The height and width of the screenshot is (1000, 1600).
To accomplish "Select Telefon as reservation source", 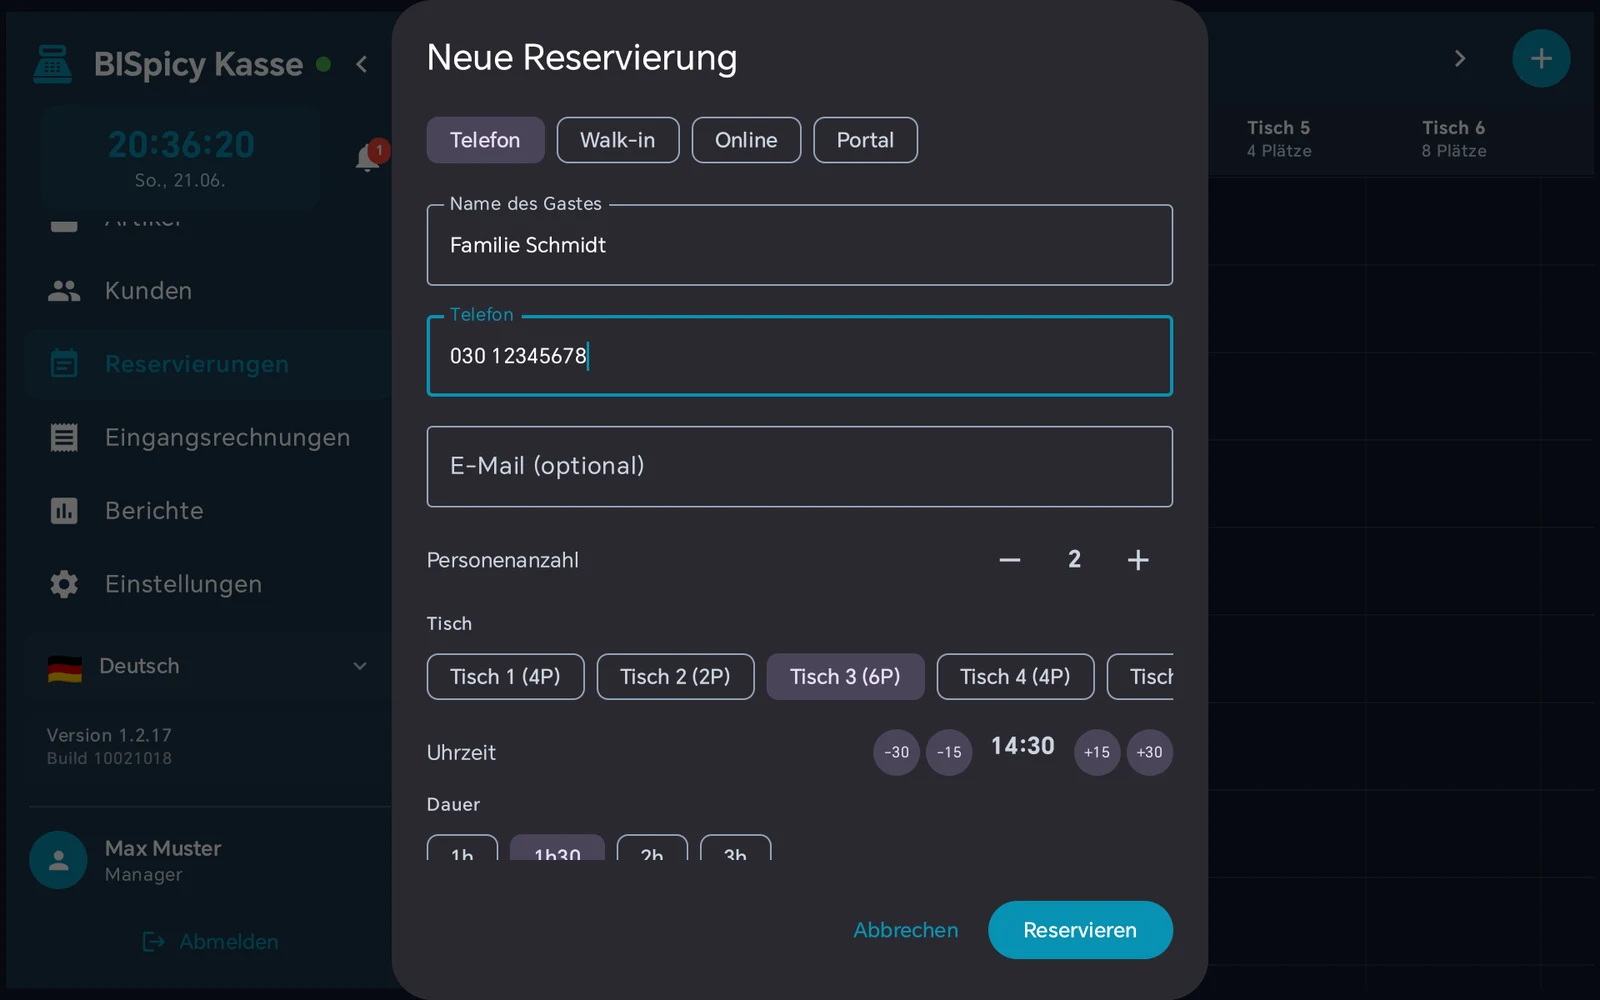I will pyautogui.click(x=485, y=140).
